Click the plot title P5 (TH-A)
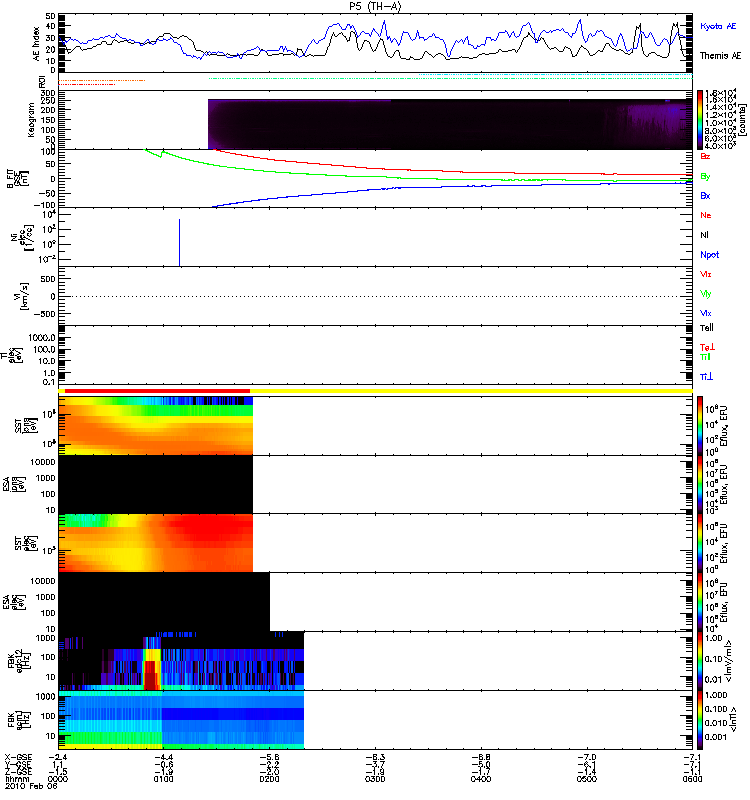This screenshot has width=750, height=800. pyautogui.click(x=375, y=6)
